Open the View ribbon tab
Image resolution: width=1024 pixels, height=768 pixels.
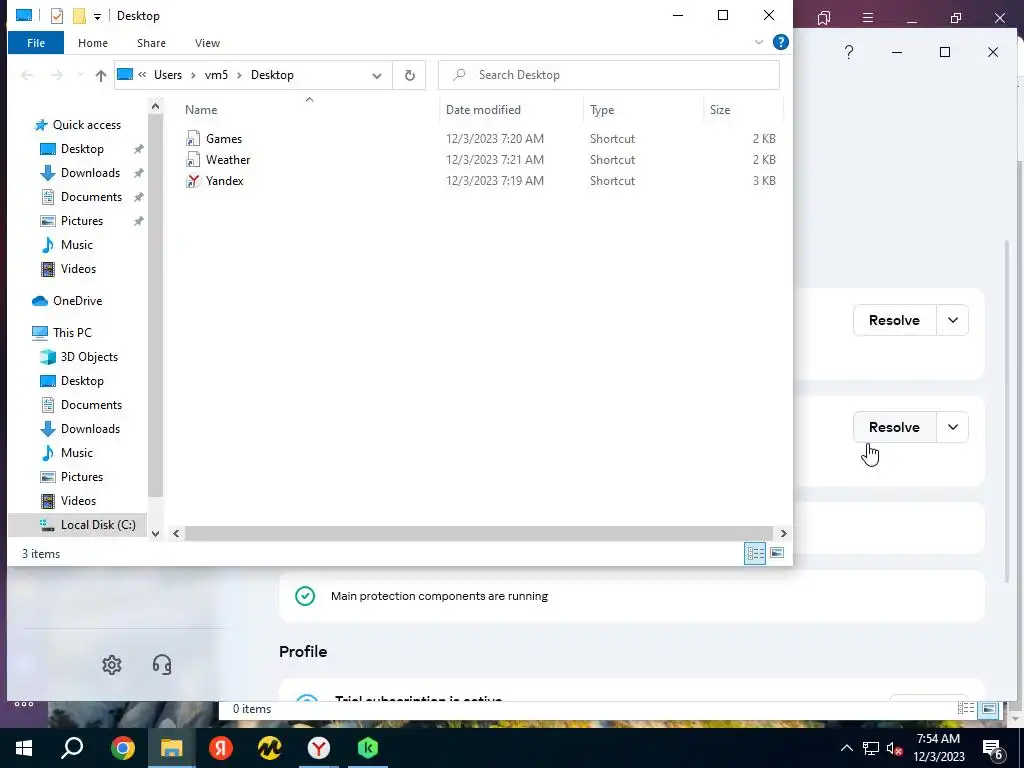click(x=207, y=43)
